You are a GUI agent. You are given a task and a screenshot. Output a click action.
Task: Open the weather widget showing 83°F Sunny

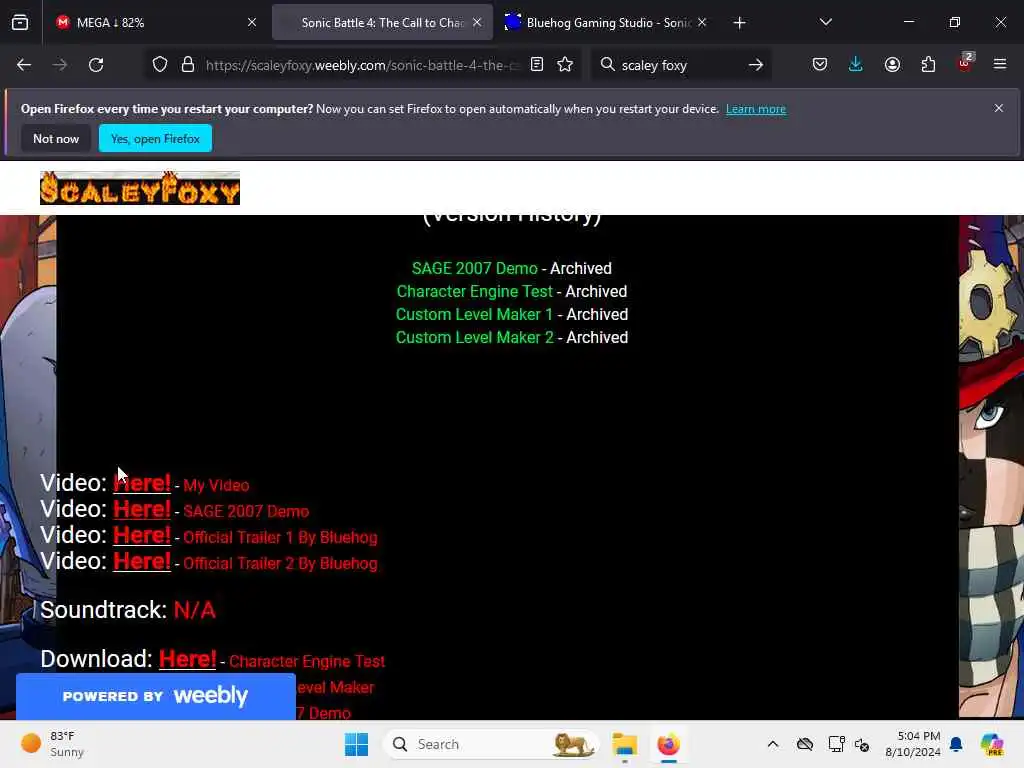(x=54, y=744)
